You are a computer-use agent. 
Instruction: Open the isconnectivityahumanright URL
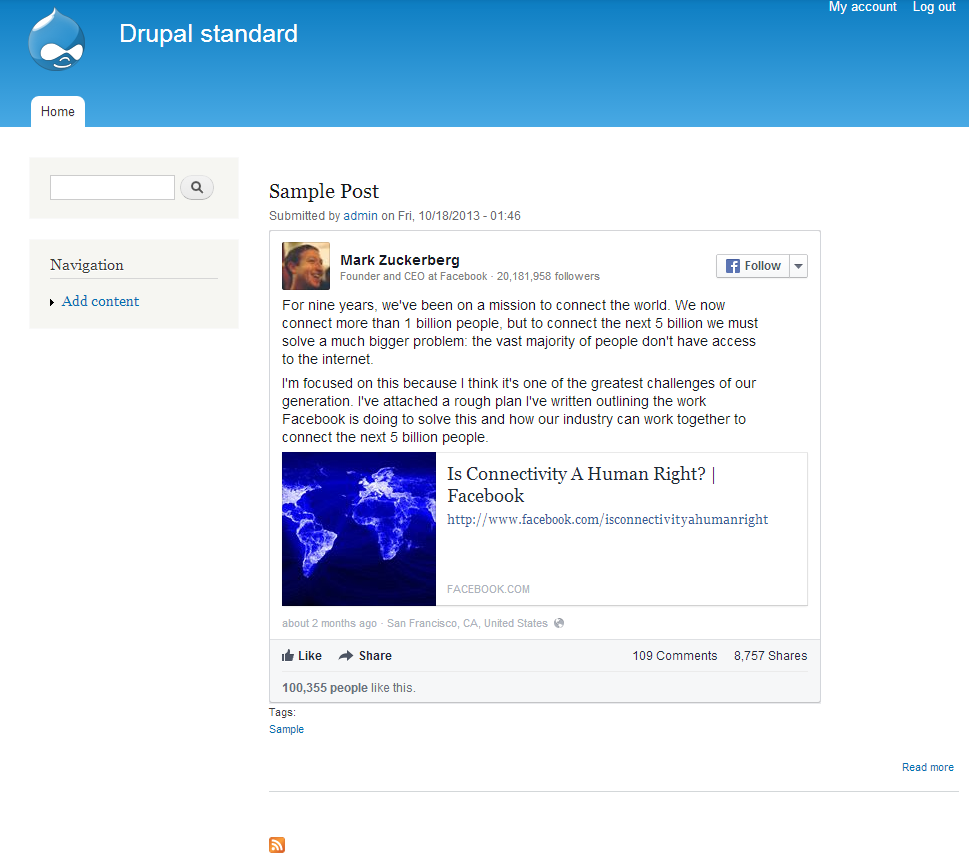(607, 520)
